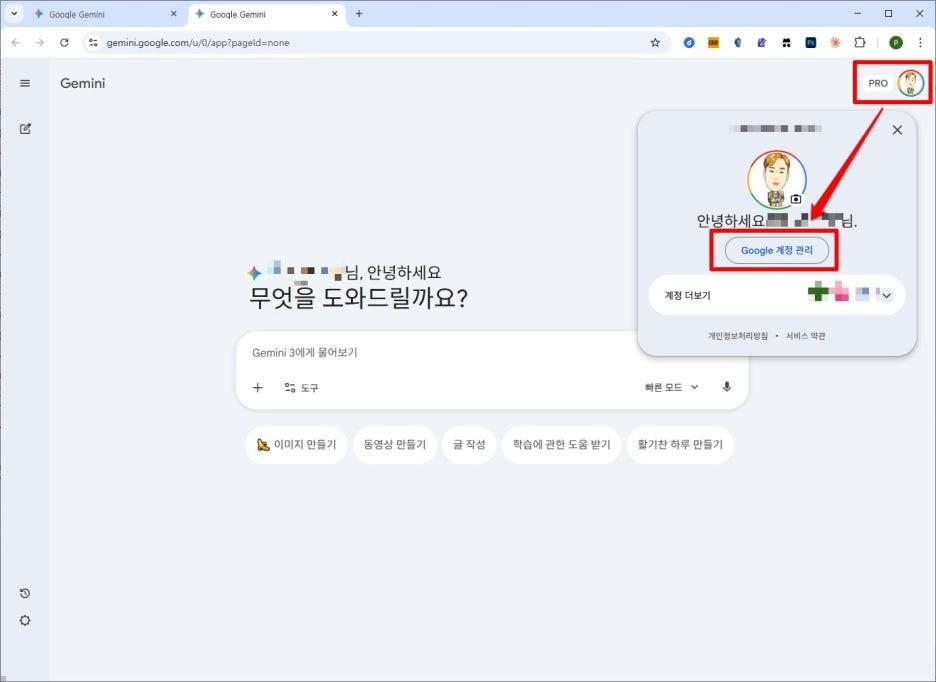The height and width of the screenshot is (682, 936).
Task: Click the camera icon on profile picture
Action: coord(796,199)
